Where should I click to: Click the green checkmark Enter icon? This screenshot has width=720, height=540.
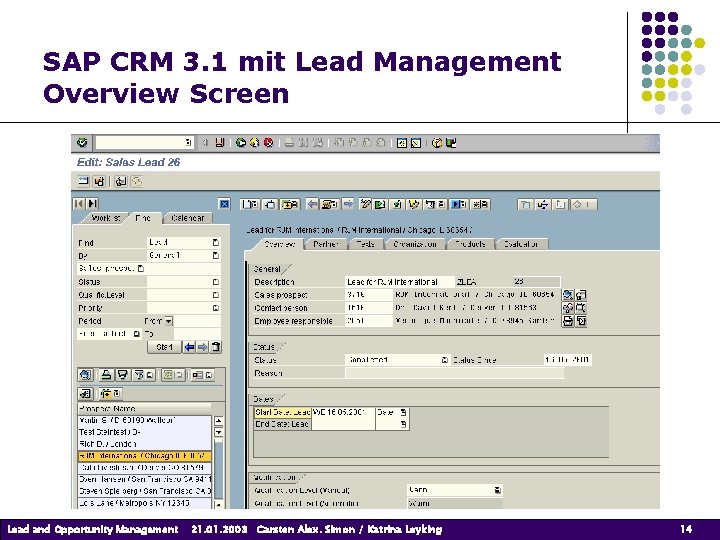[x=83, y=143]
